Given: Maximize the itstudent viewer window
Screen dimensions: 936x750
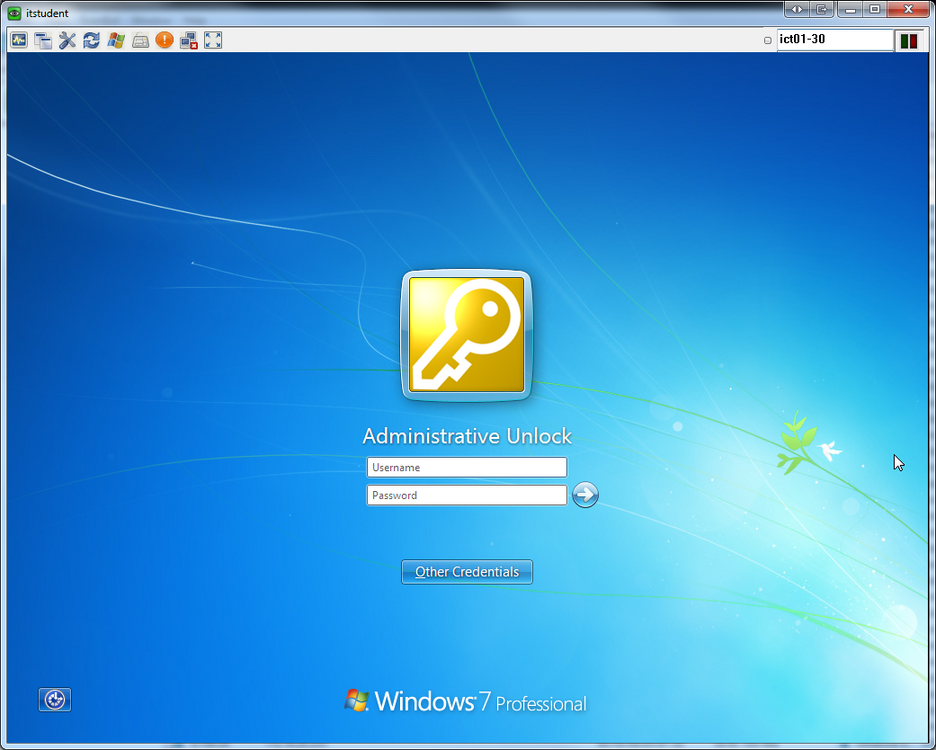Looking at the screenshot, I should click(x=875, y=10).
